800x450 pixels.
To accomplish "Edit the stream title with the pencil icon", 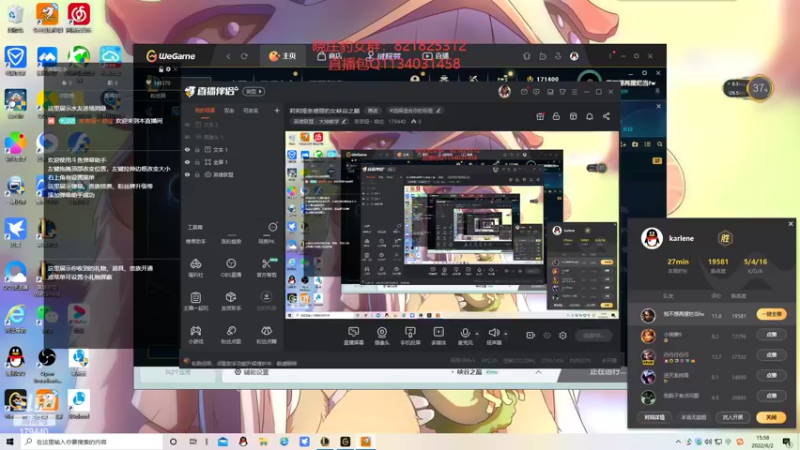I will 439,110.
